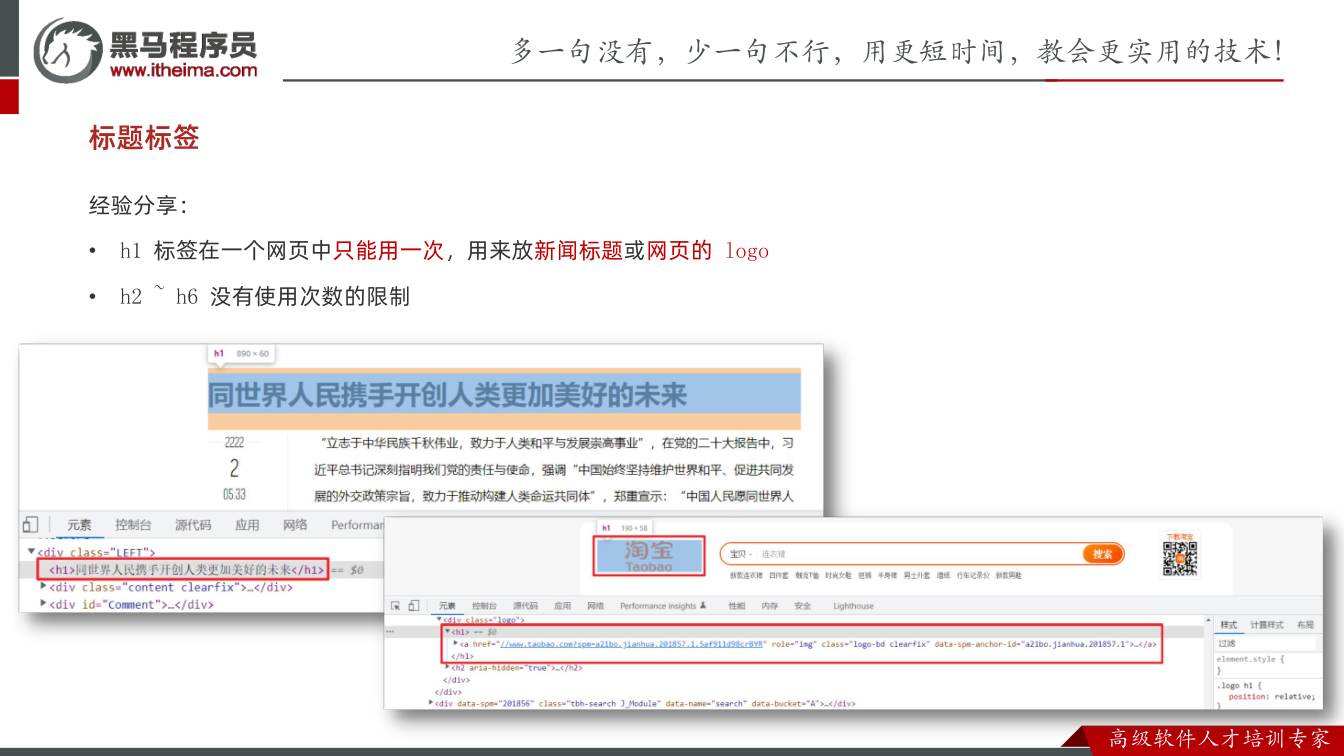
Task: Open 控制台 tab in the news page DevTools
Action: (x=133, y=524)
